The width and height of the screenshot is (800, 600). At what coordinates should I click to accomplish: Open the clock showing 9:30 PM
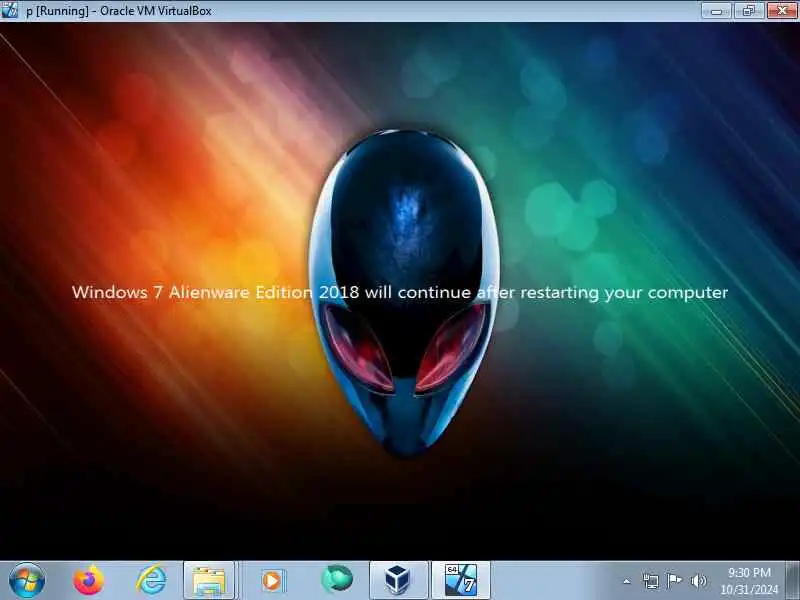coord(749,581)
